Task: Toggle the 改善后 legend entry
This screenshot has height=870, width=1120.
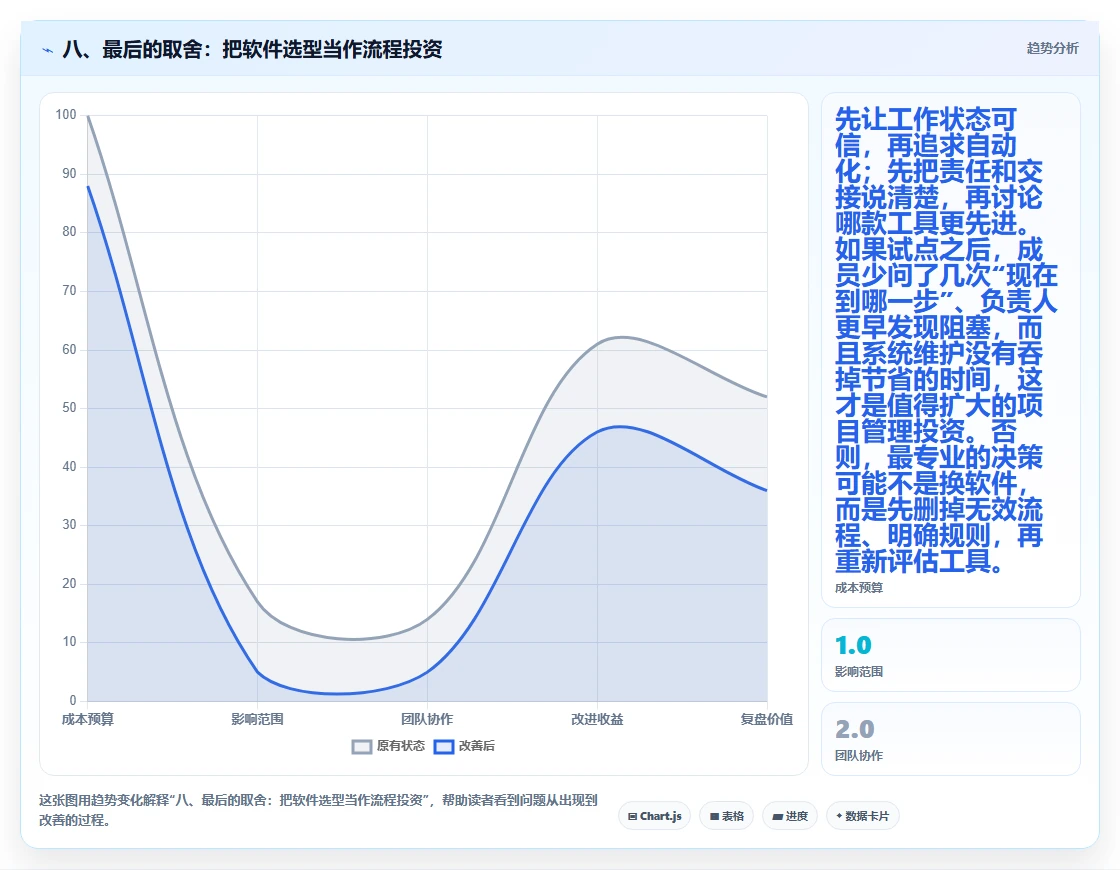Action: pyautogui.click(x=465, y=746)
